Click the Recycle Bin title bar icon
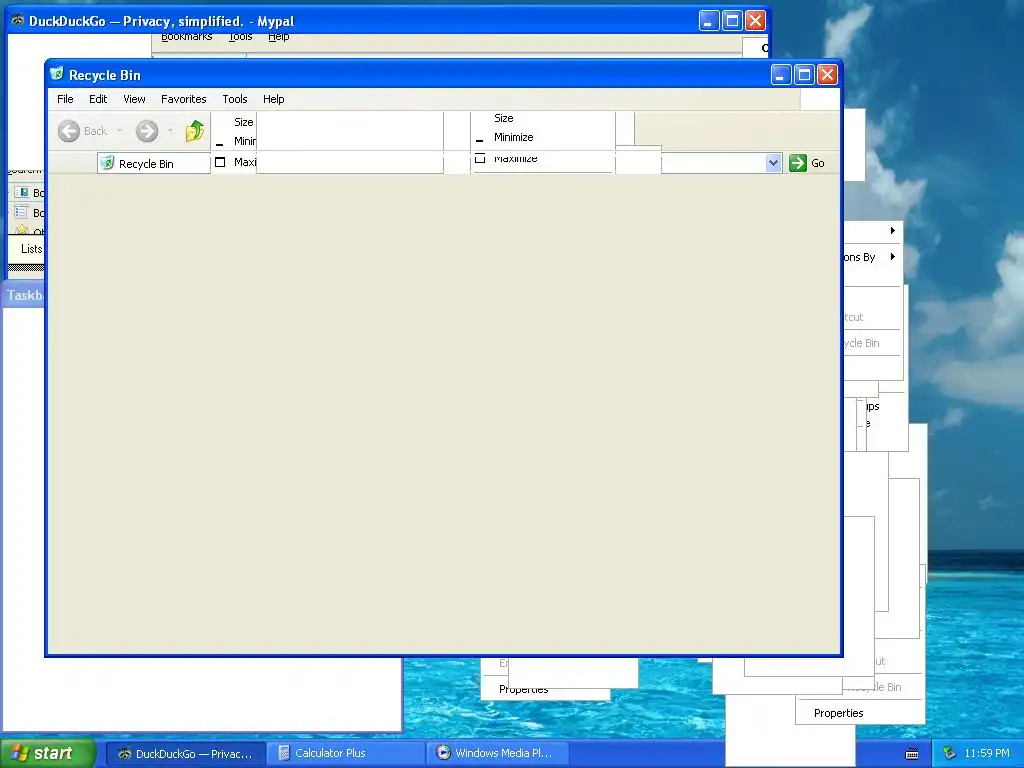The height and width of the screenshot is (768, 1024). click(x=57, y=74)
